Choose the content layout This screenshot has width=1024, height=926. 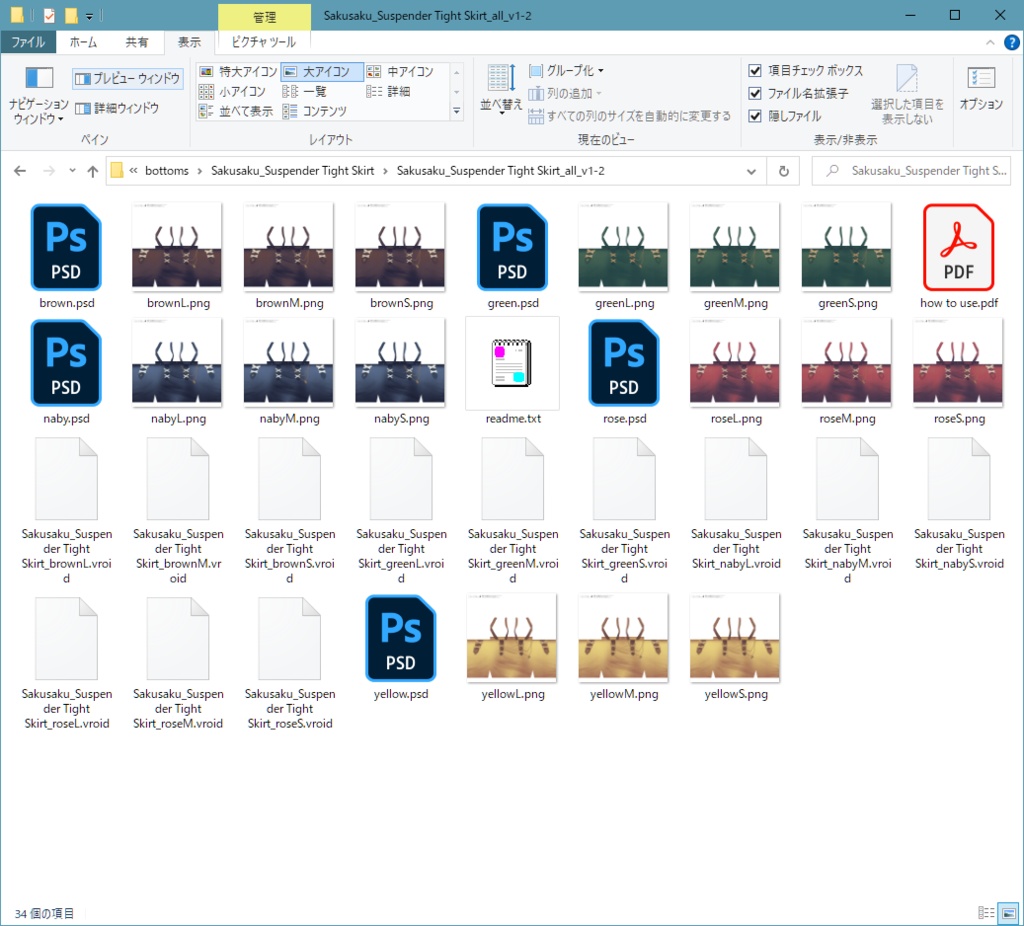(315, 112)
